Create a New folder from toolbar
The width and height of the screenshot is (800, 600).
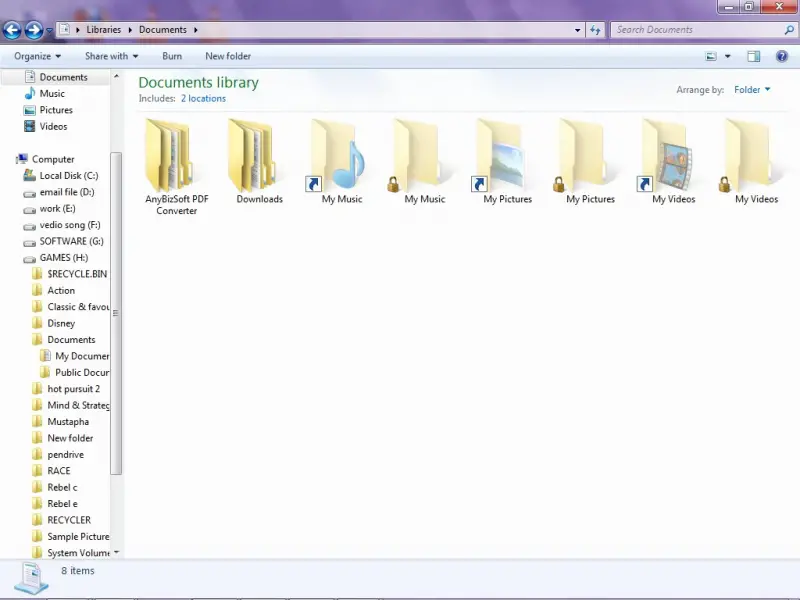pos(228,56)
